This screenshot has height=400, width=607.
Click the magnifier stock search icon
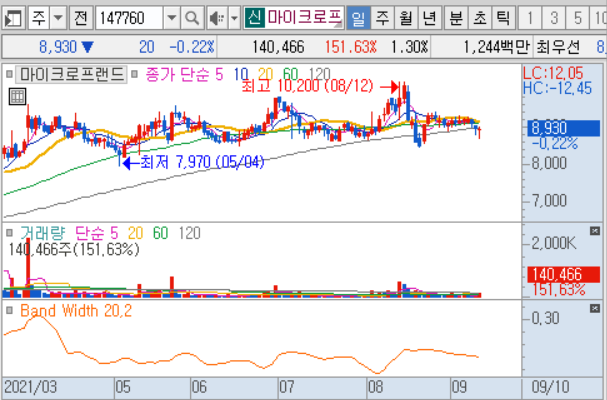pos(192,18)
